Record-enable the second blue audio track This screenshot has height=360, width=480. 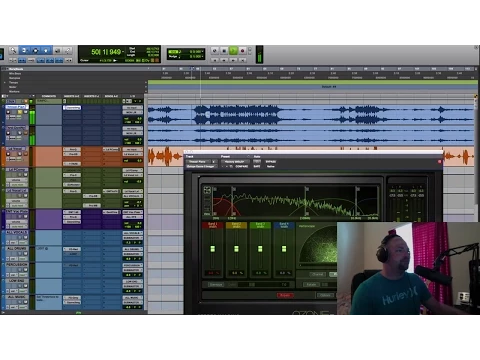pyautogui.click(x=8, y=133)
